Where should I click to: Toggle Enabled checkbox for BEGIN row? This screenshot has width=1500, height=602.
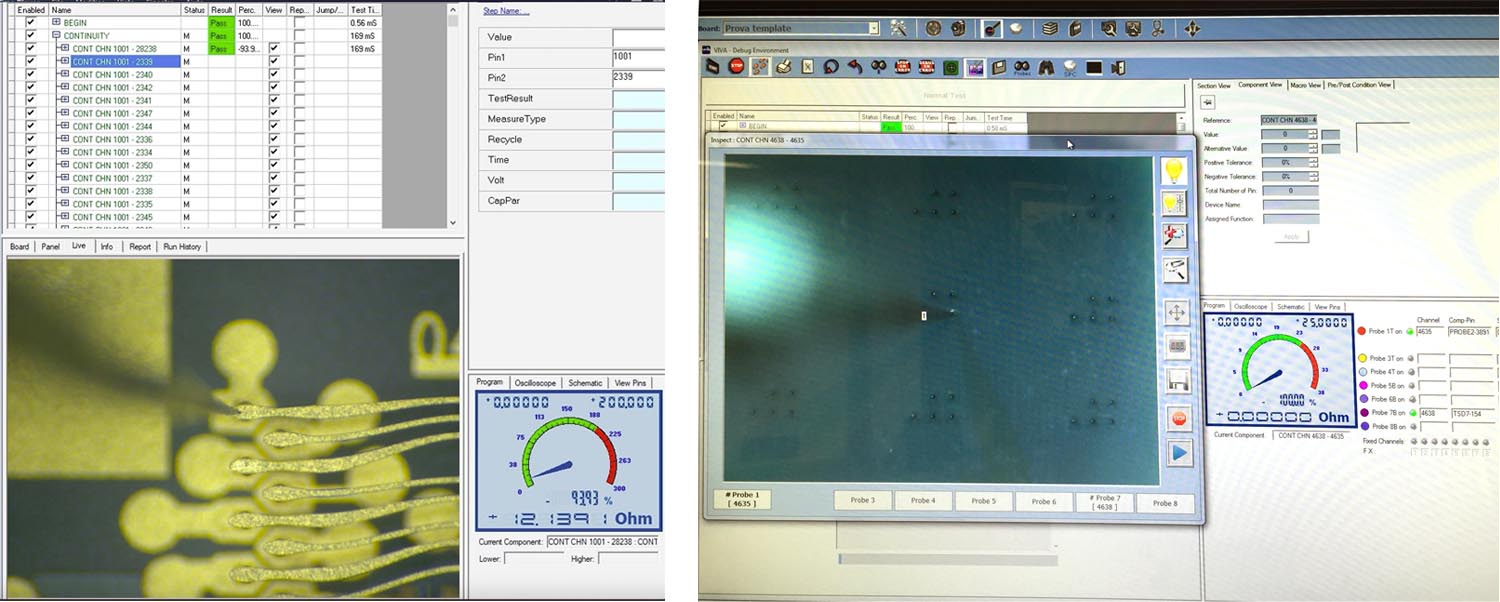click(31, 22)
